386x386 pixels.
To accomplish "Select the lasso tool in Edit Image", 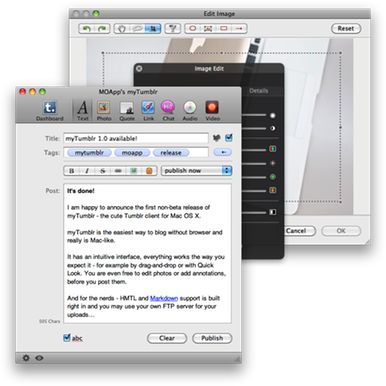I will coord(137,28).
